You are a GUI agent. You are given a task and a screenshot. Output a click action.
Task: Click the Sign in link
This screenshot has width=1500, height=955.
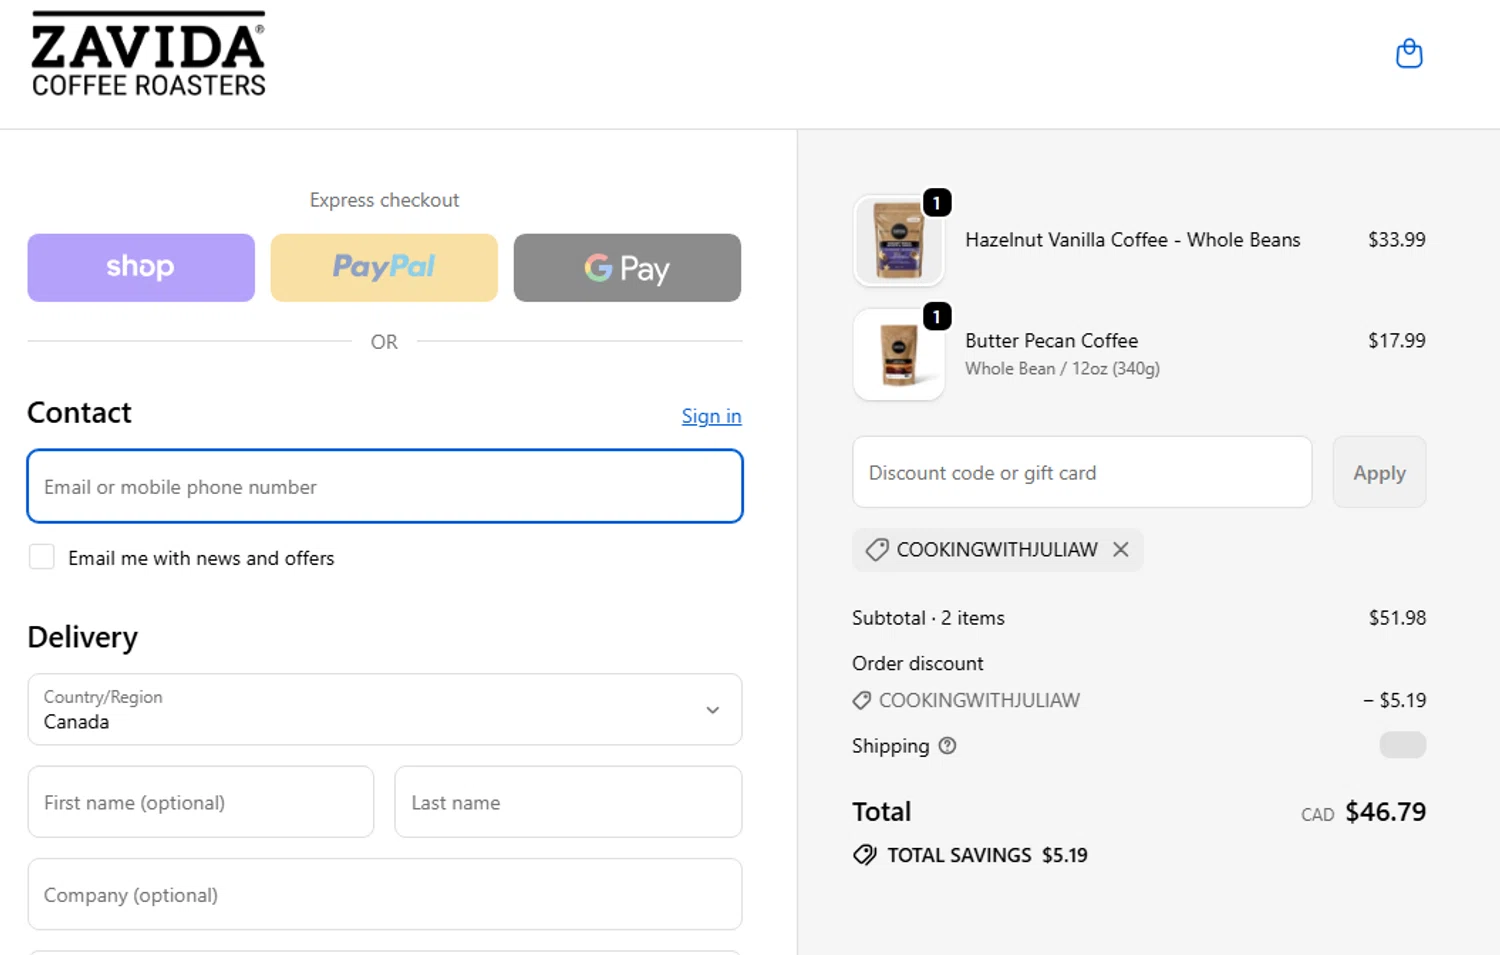click(x=711, y=416)
